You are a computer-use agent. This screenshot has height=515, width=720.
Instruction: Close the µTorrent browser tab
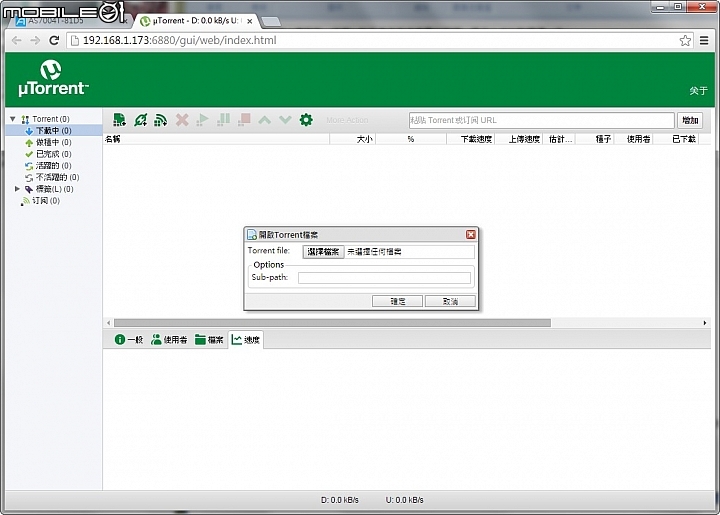(x=249, y=21)
